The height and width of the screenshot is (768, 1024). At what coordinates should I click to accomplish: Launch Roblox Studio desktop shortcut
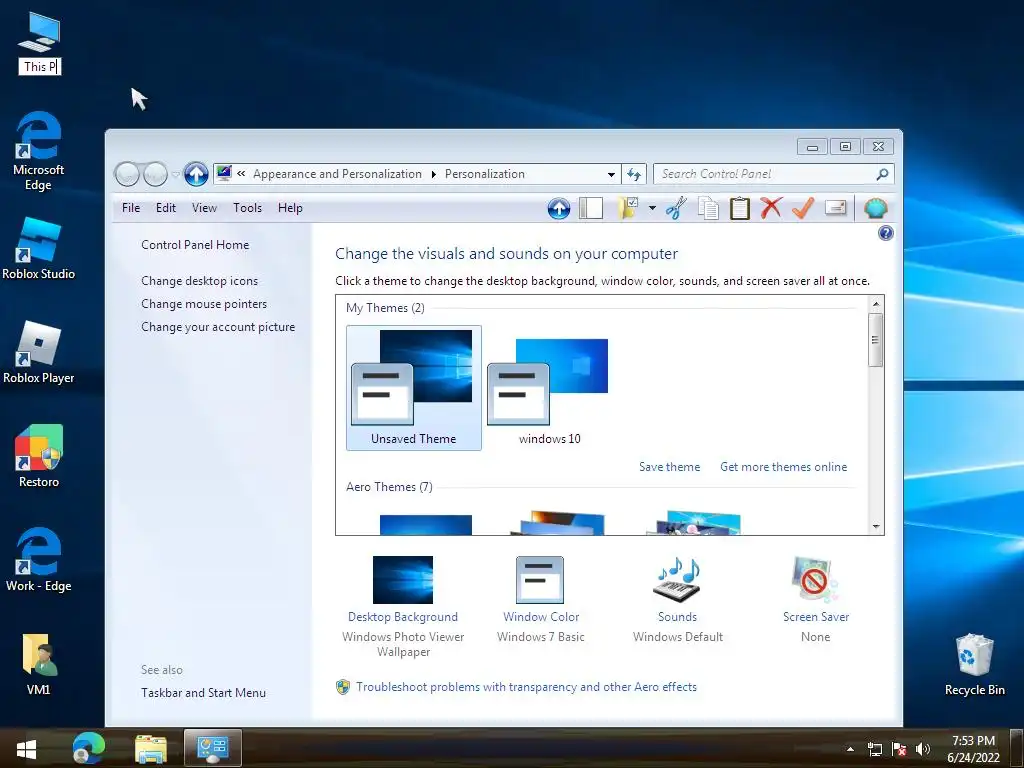(x=39, y=249)
